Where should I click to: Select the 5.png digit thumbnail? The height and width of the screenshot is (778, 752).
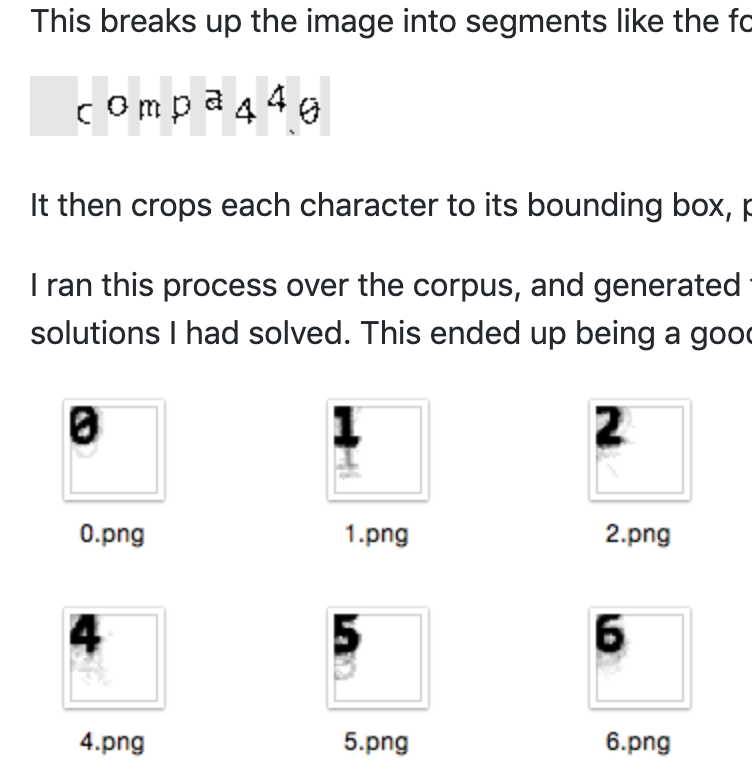[378, 658]
